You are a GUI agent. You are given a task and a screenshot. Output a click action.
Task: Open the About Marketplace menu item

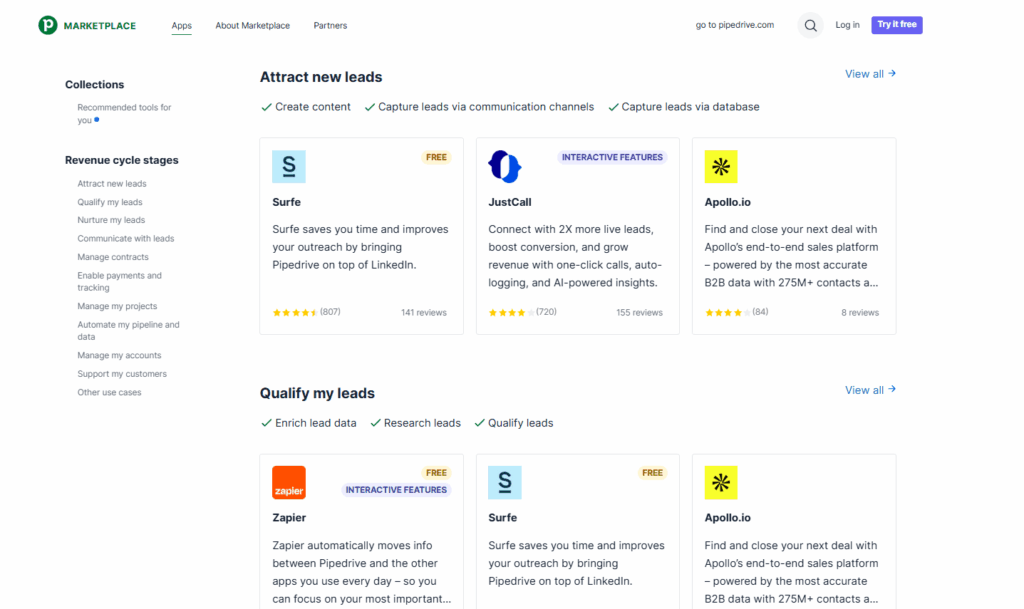coord(252,25)
